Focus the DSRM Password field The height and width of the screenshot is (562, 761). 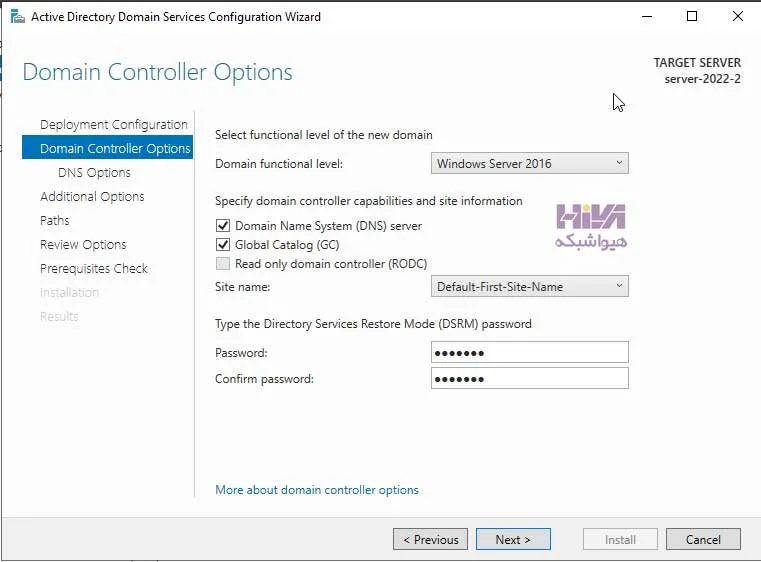tap(529, 352)
